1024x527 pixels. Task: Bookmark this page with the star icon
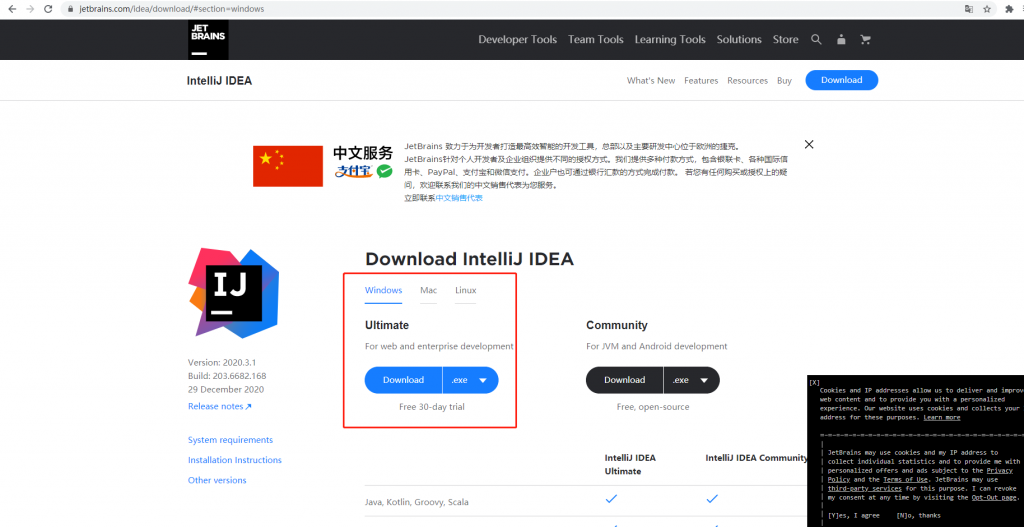[987, 9]
